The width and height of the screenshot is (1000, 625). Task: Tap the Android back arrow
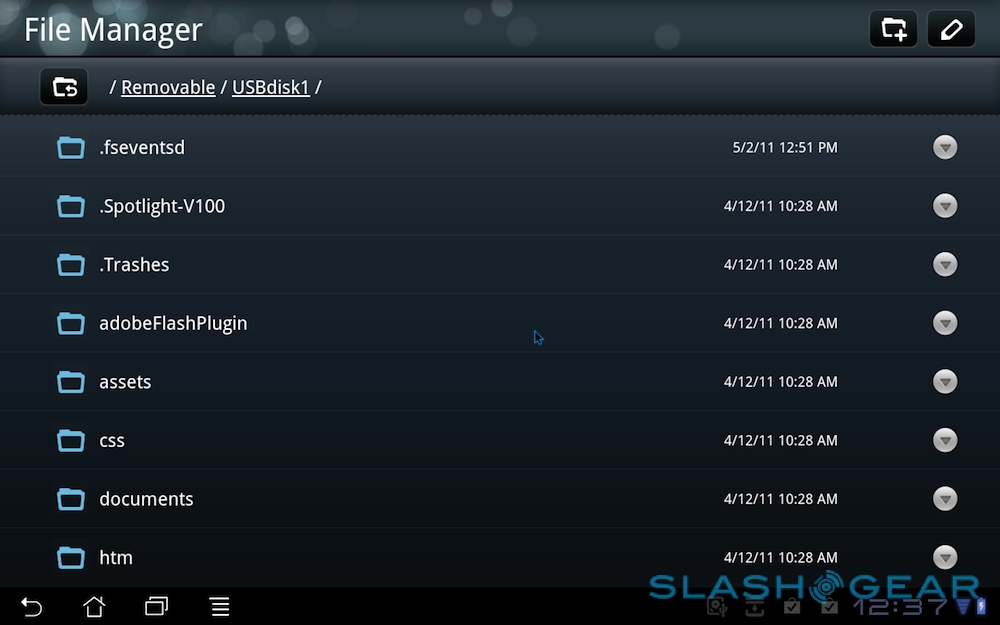(31, 607)
